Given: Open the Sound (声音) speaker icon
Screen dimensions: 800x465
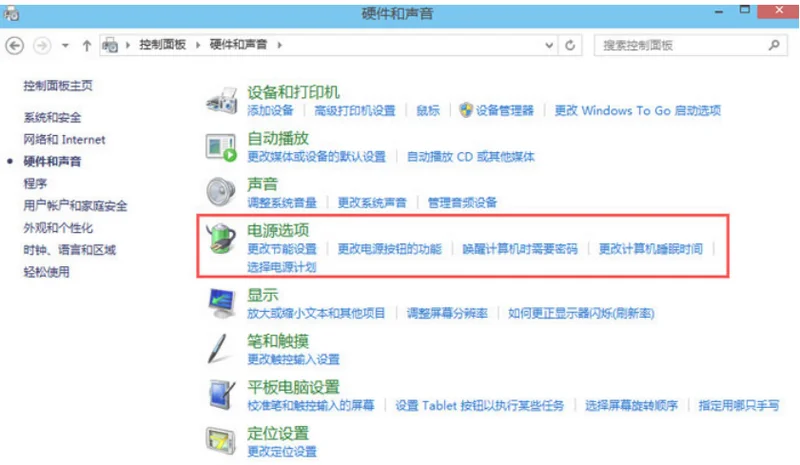Looking at the screenshot, I should click(x=221, y=191).
